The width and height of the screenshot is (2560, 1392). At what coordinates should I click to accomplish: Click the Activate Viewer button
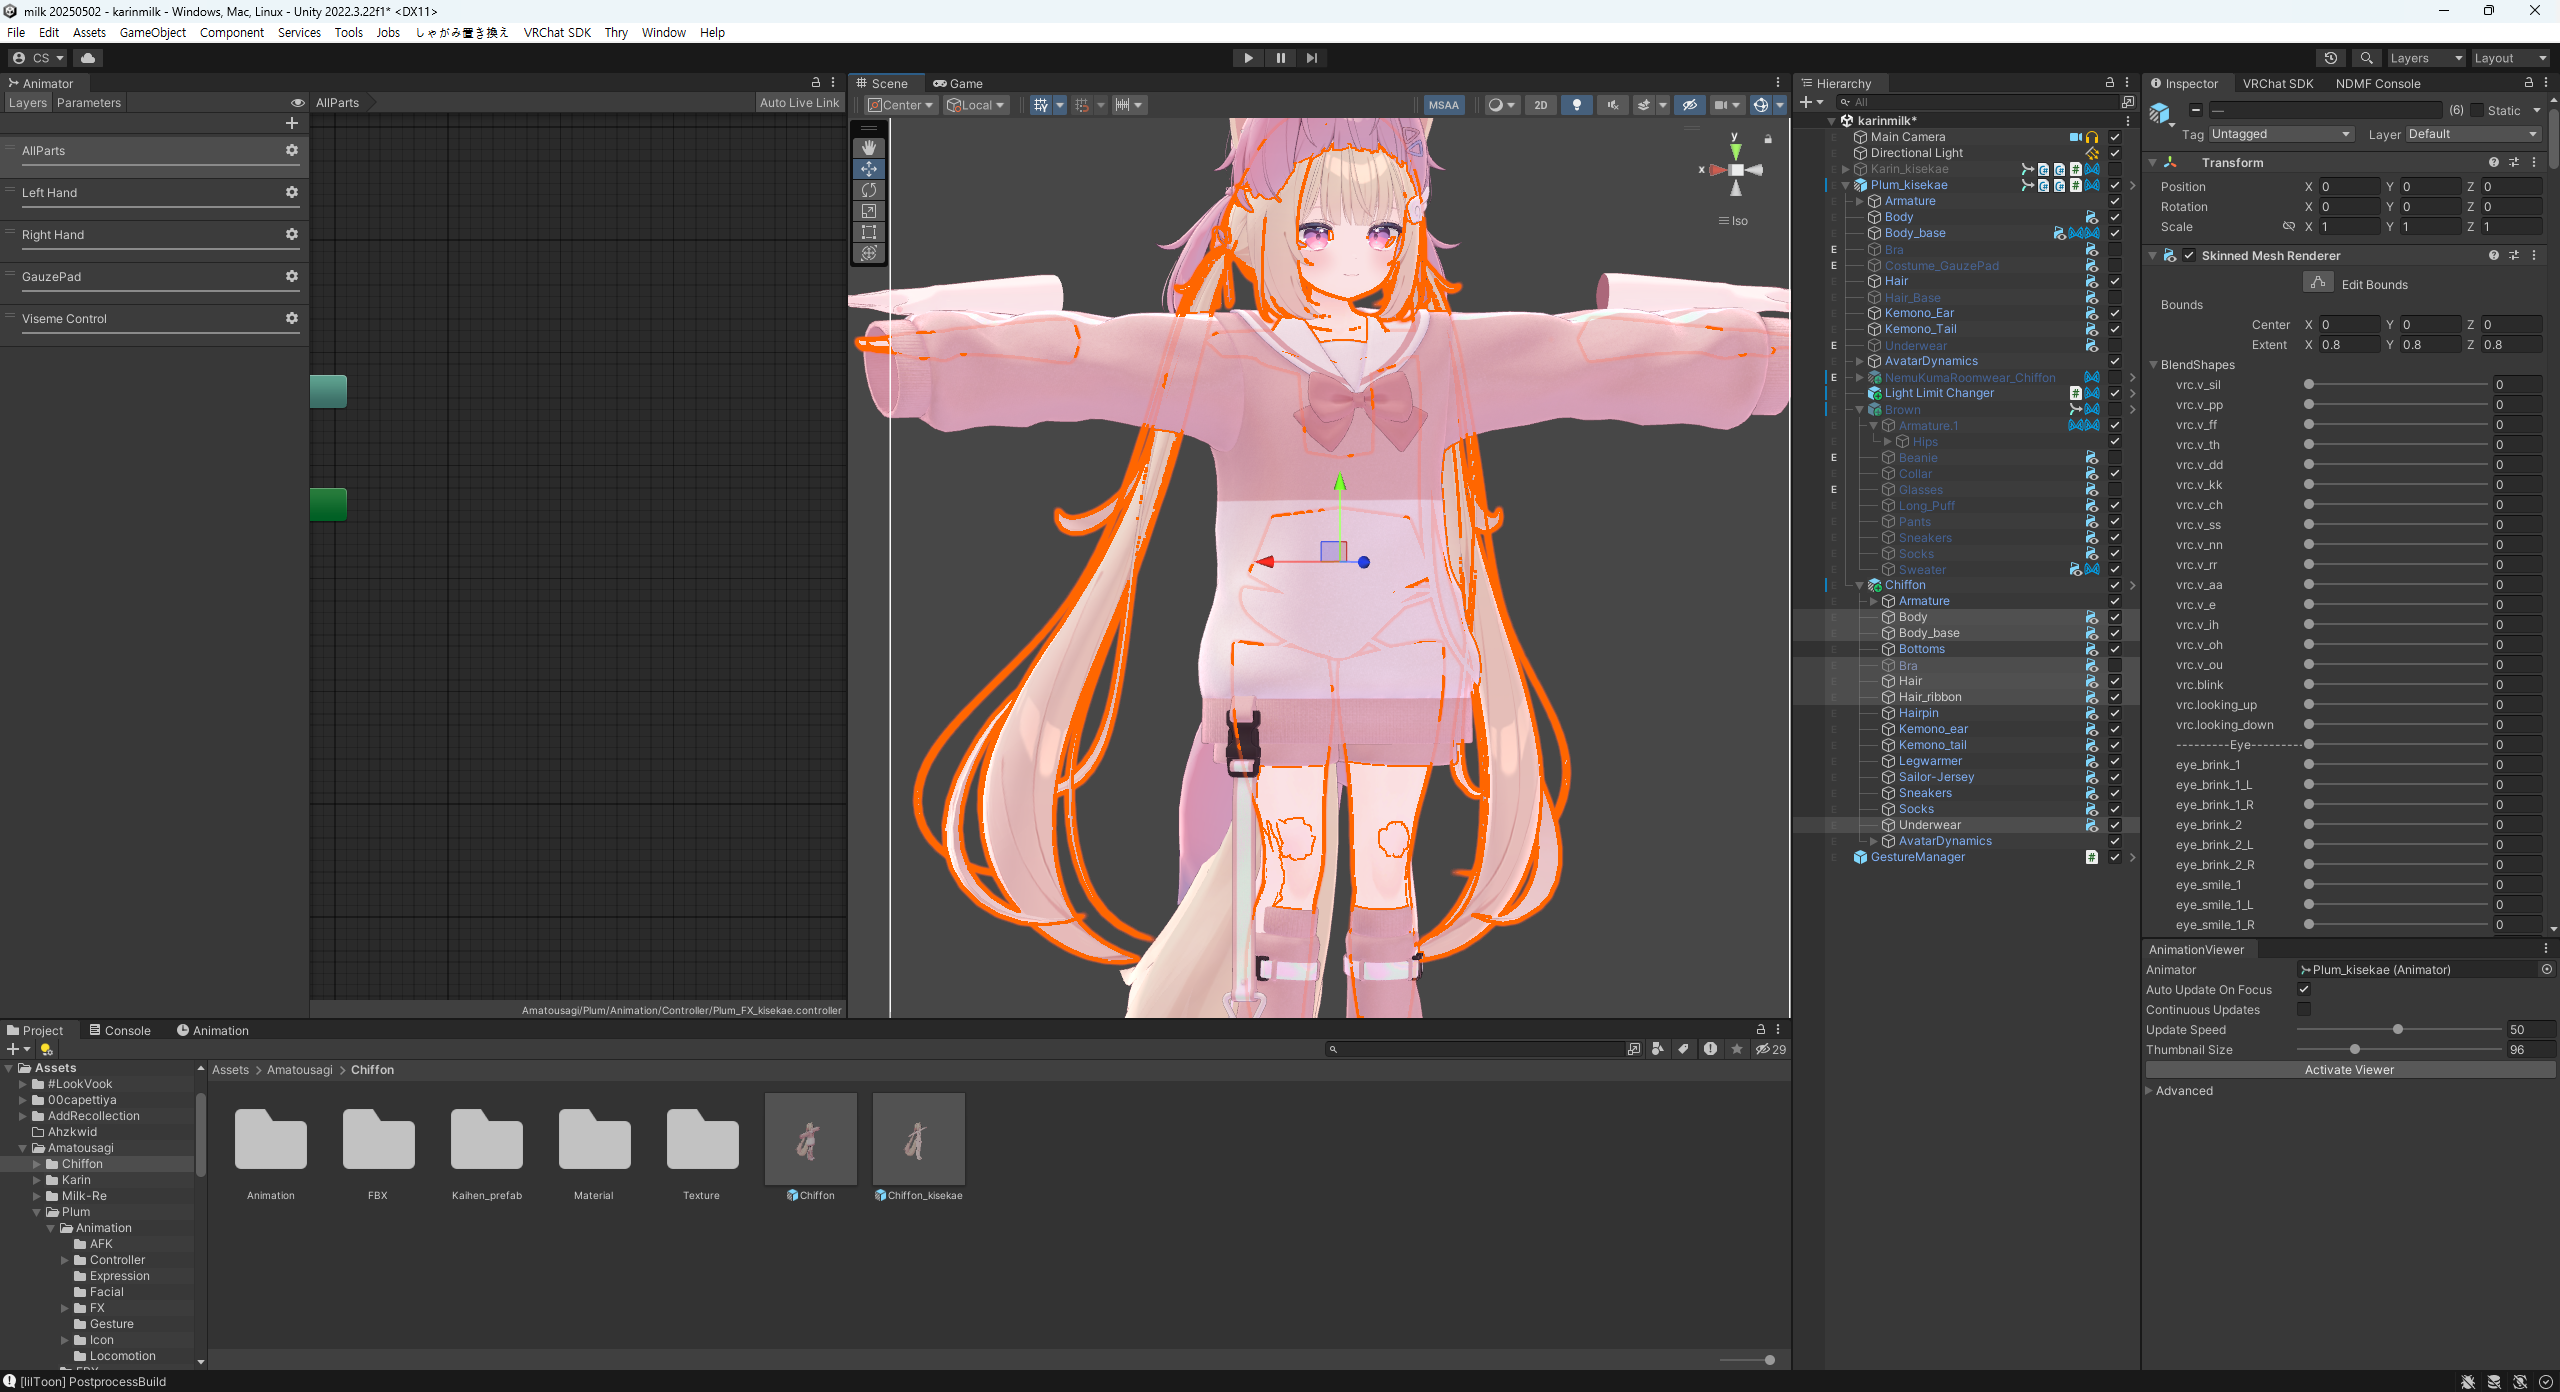click(2349, 1069)
